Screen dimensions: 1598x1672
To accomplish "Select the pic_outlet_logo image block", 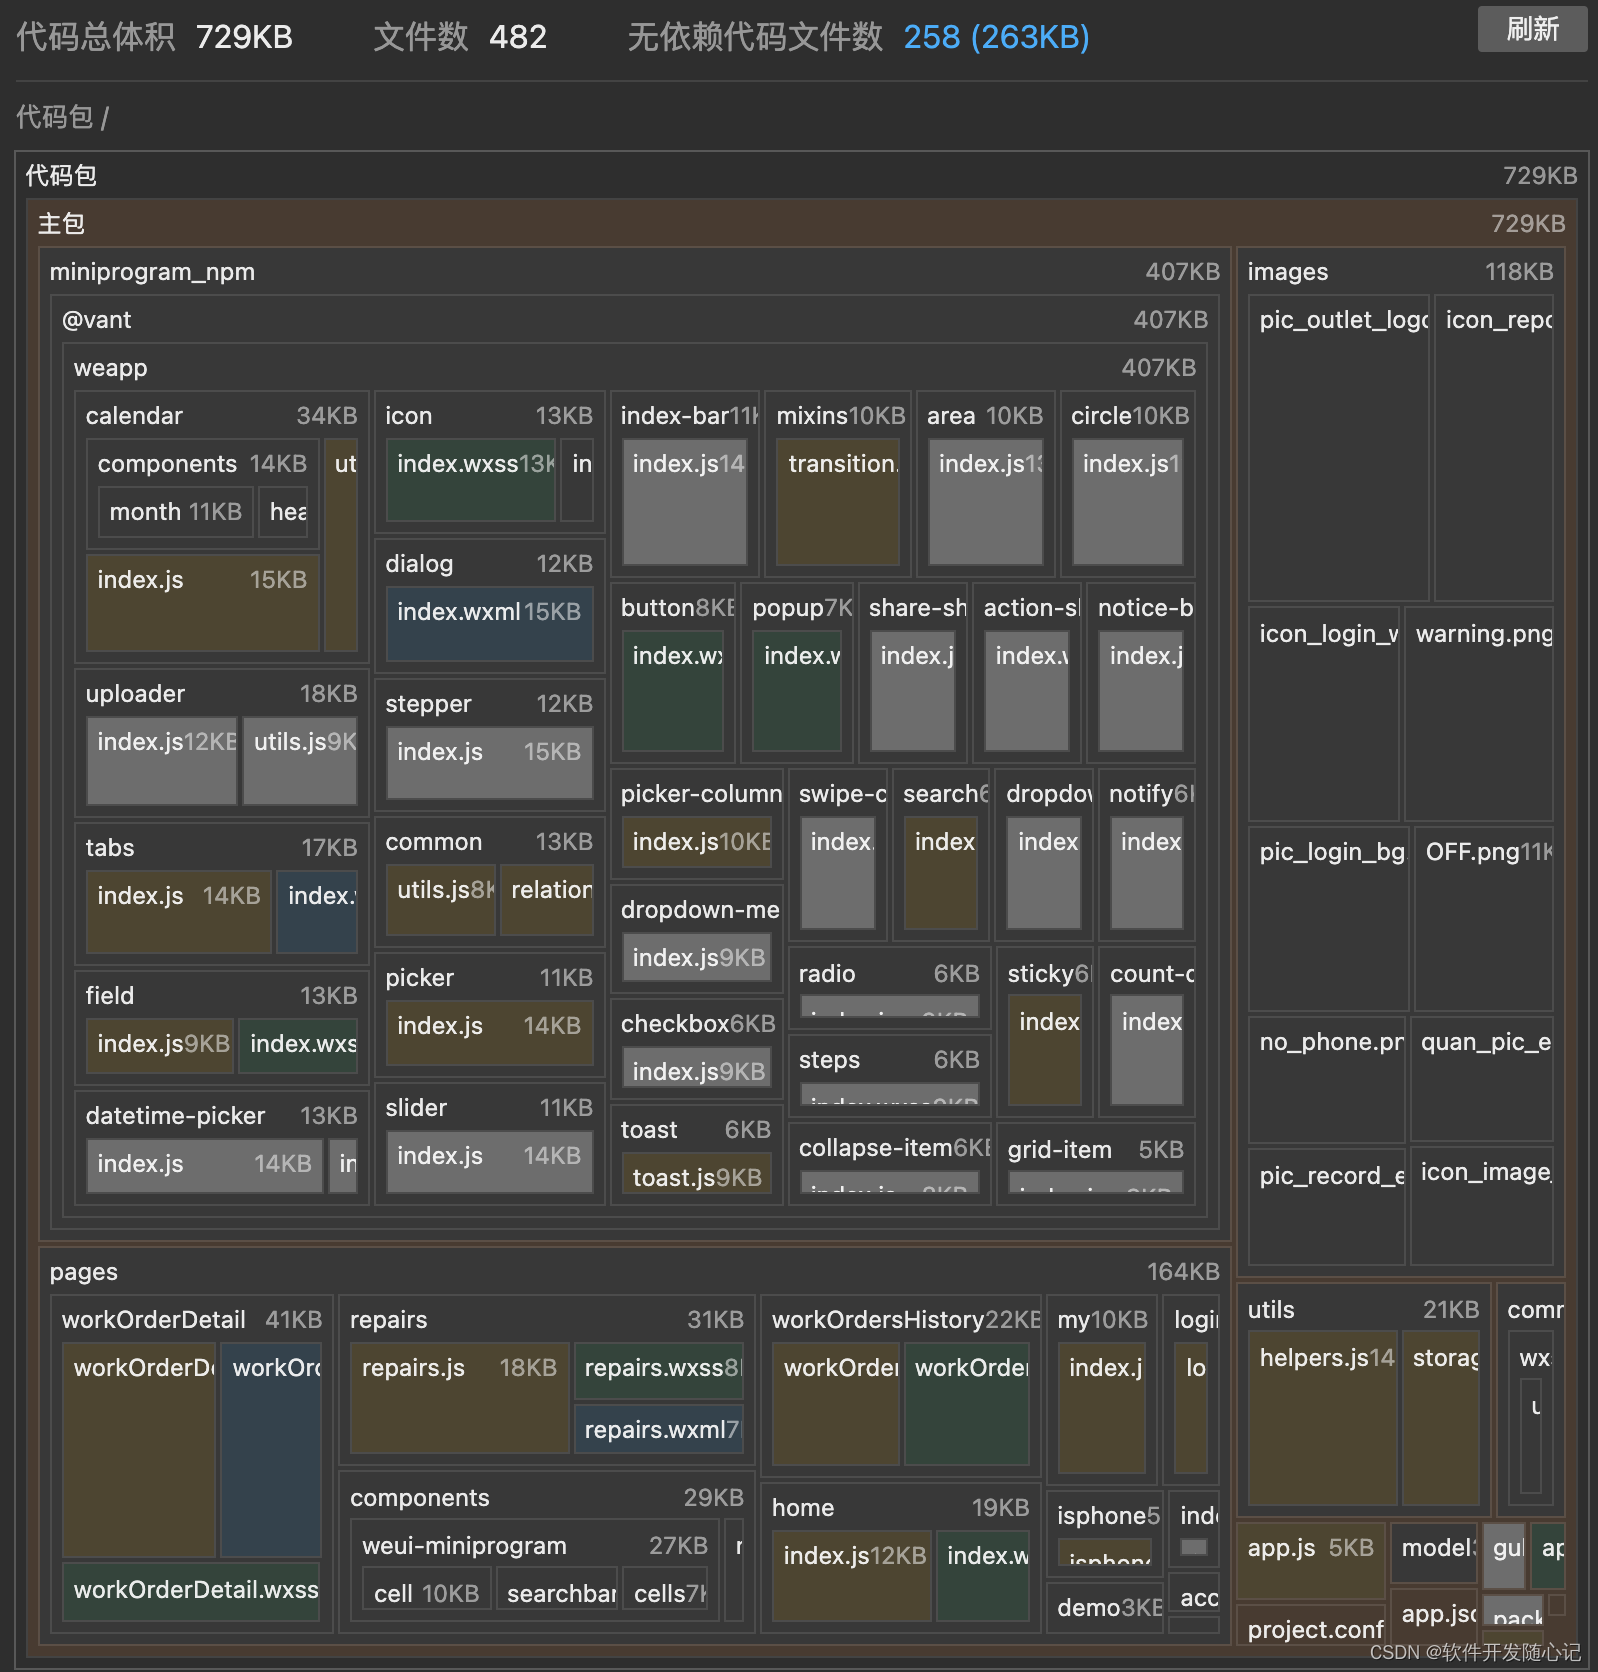I will pyautogui.click(x=1339, y=448).
